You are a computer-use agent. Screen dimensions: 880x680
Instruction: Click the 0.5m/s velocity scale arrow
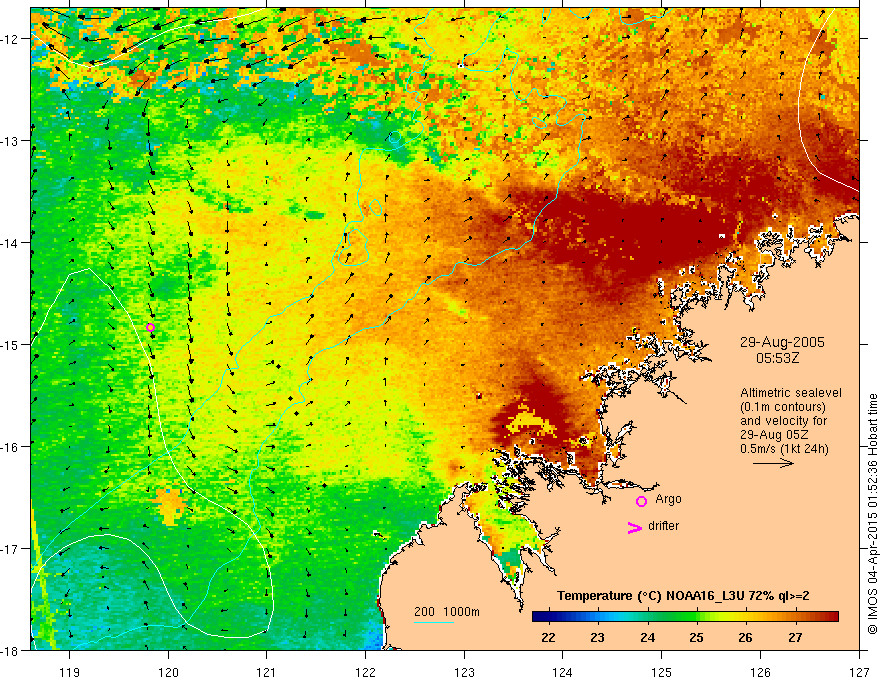pyautogui.click(x=773, y=463)
